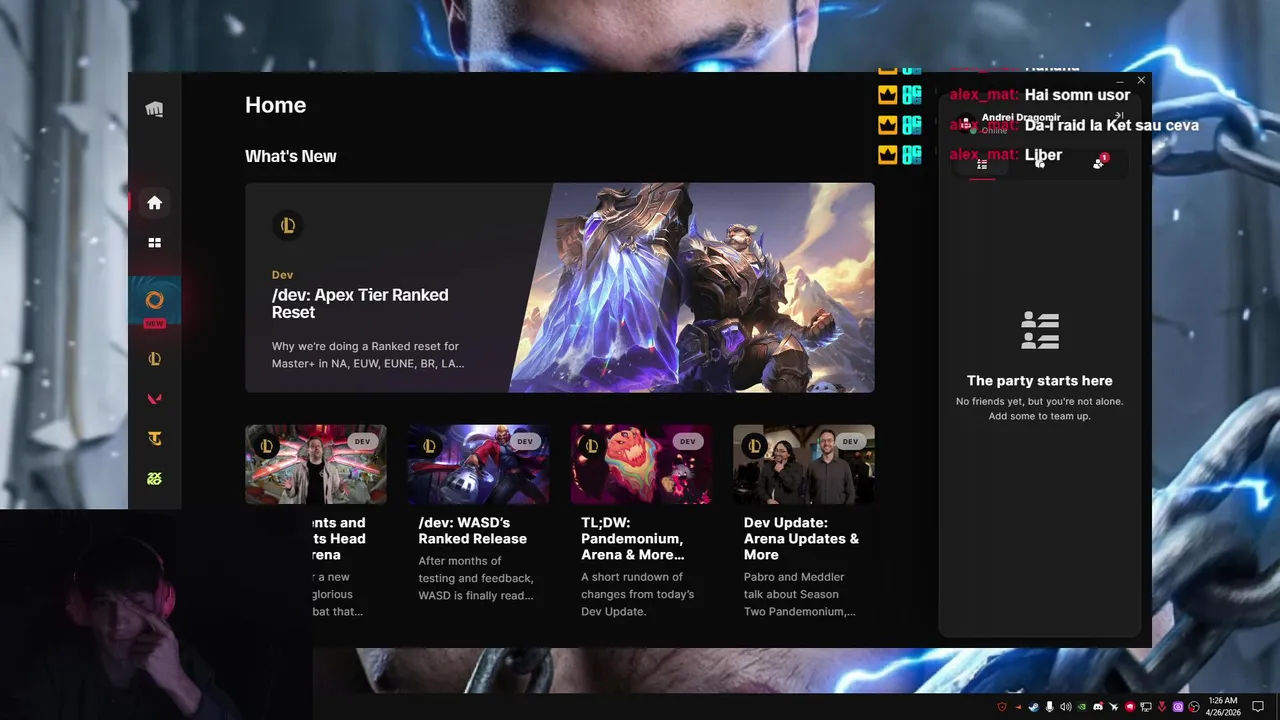This screenshot has height=720, width=1280.
Task: Click the microphone tray icon
Action: [1049, 707]
